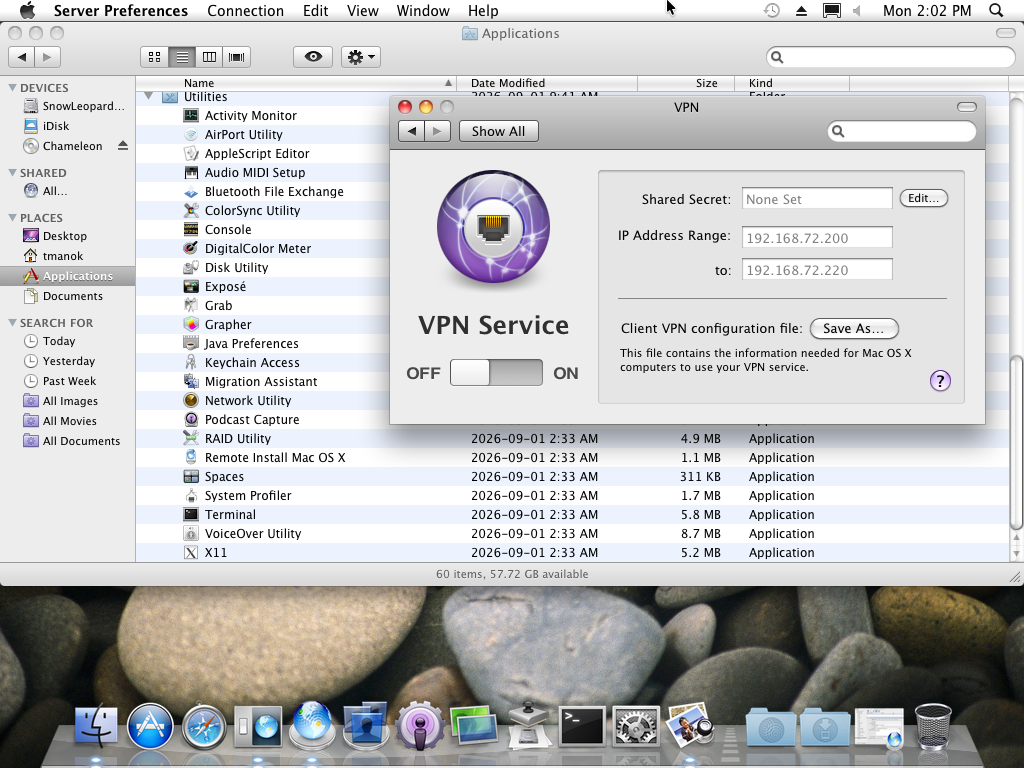Viewport: 1024px width, 768px height.
Task: Switch Finder to Cover Flow view
Action: (x=236, y=57)
